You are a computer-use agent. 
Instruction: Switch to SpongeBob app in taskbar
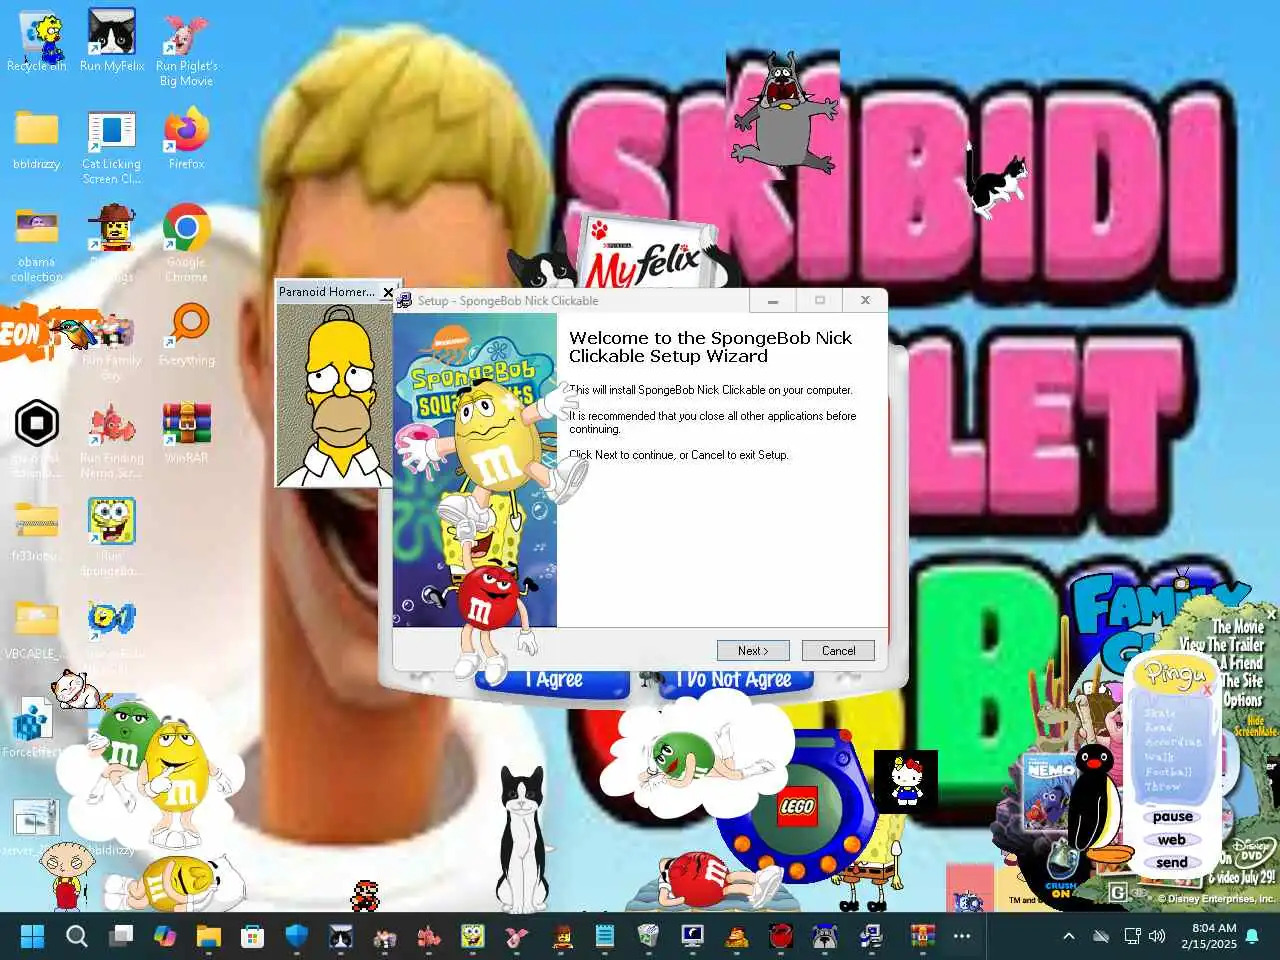[473, 936]
